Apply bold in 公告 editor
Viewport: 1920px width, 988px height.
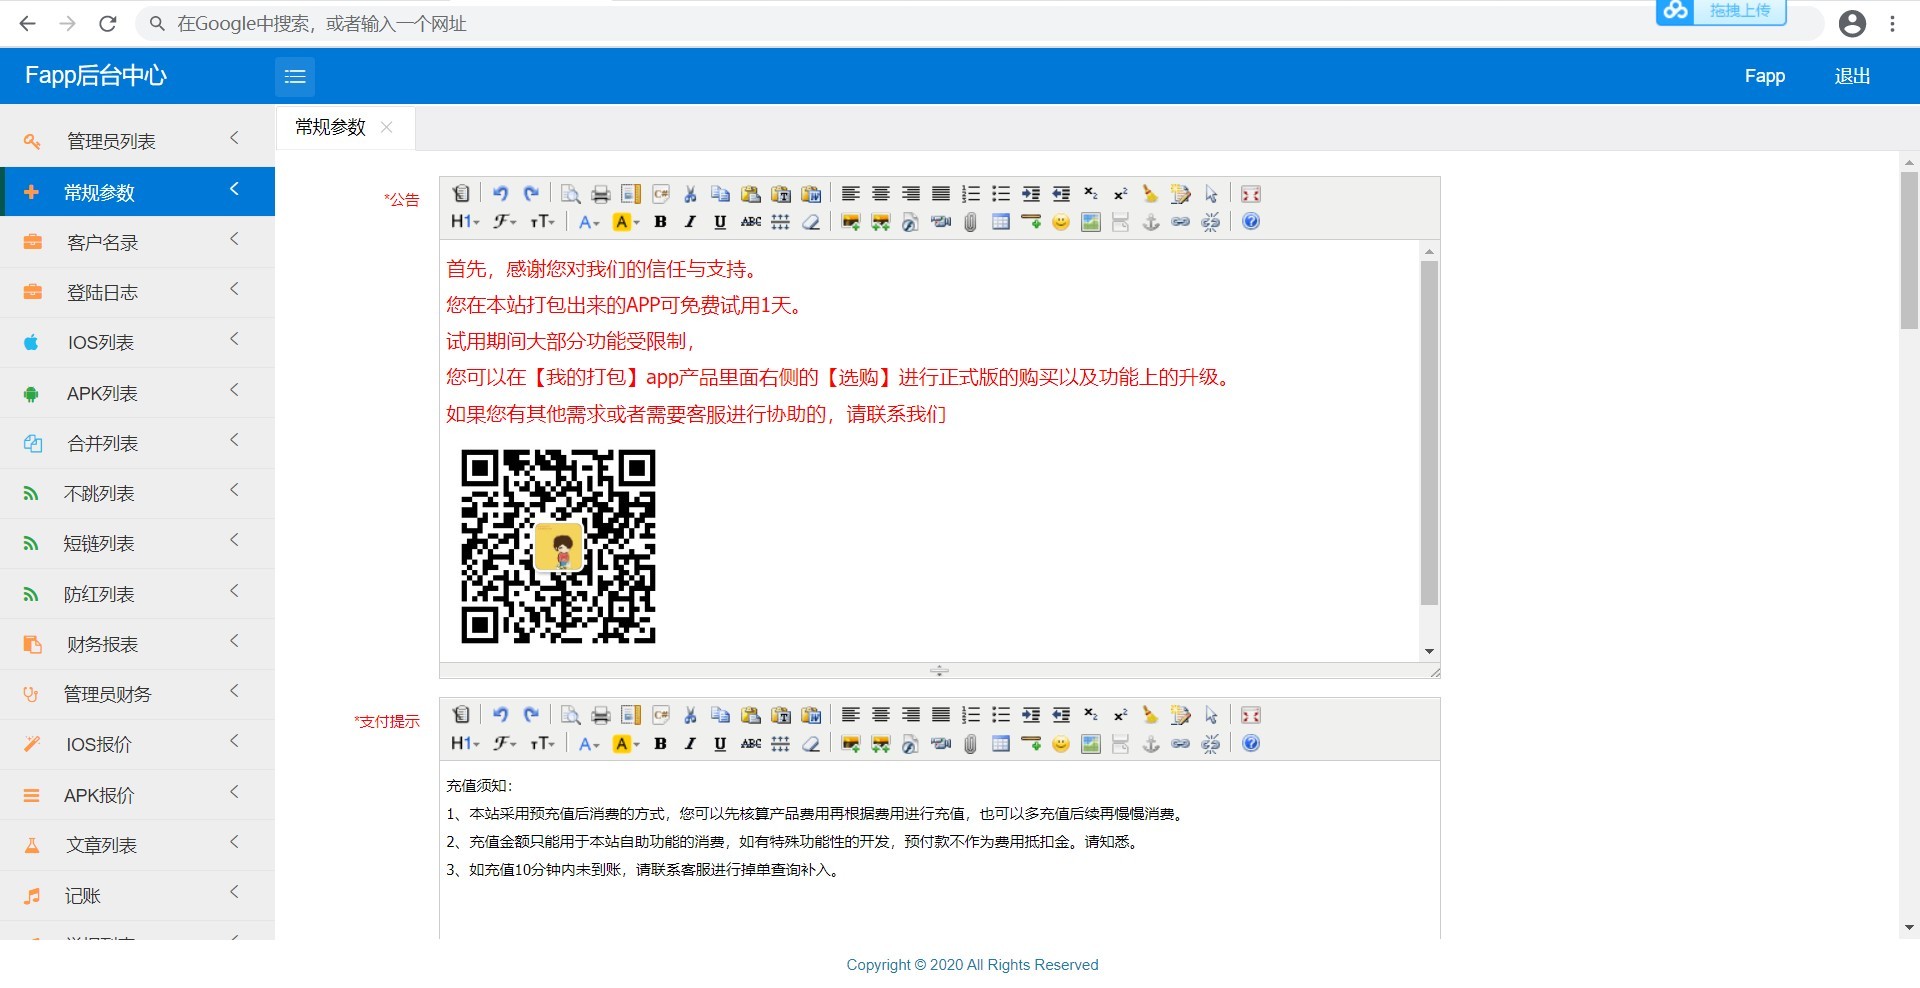click(x=661, y=222)
